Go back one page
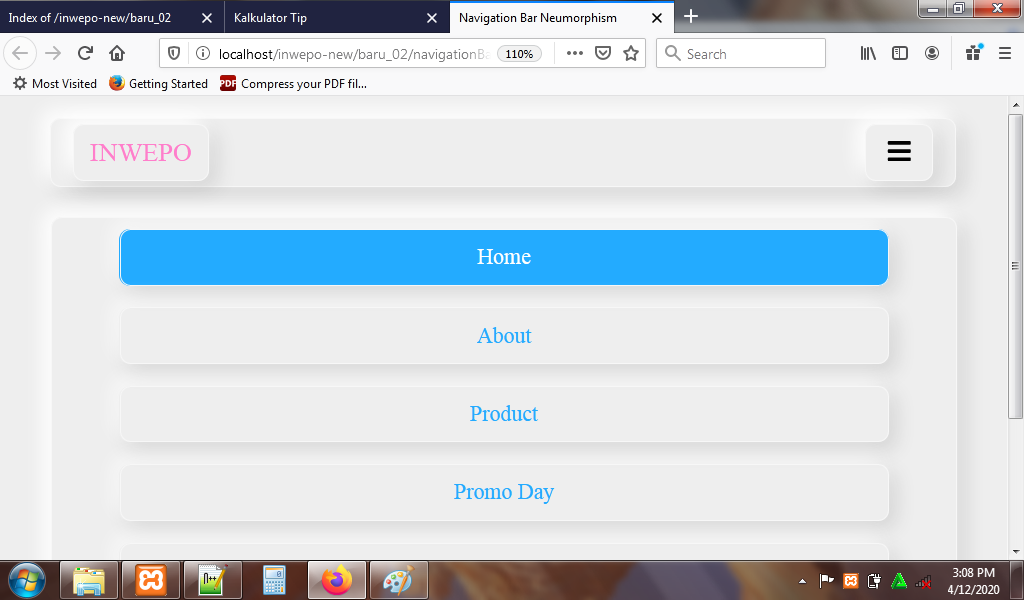 point(20,54)
